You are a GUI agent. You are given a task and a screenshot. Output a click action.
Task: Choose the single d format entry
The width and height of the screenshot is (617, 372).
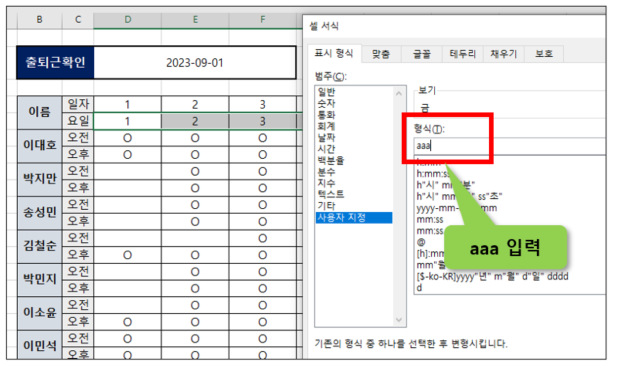(x=419, y=288)
